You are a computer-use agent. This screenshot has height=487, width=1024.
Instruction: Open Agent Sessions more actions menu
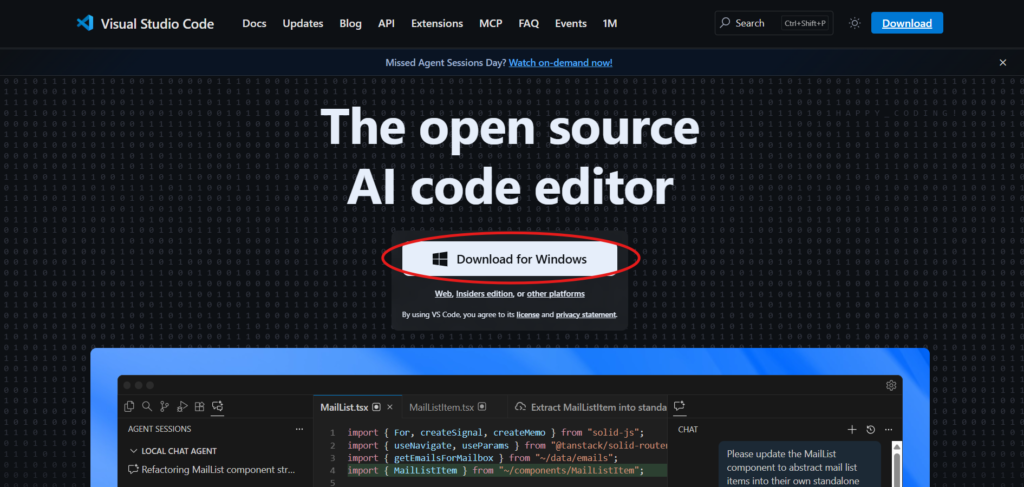[299, 429]
